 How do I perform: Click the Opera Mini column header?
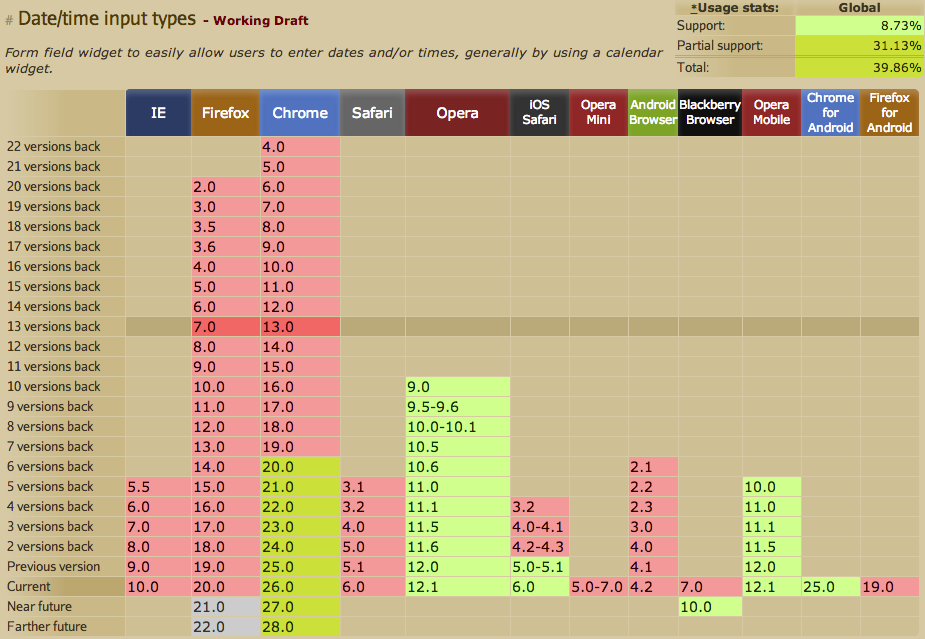tap(599, 113)
